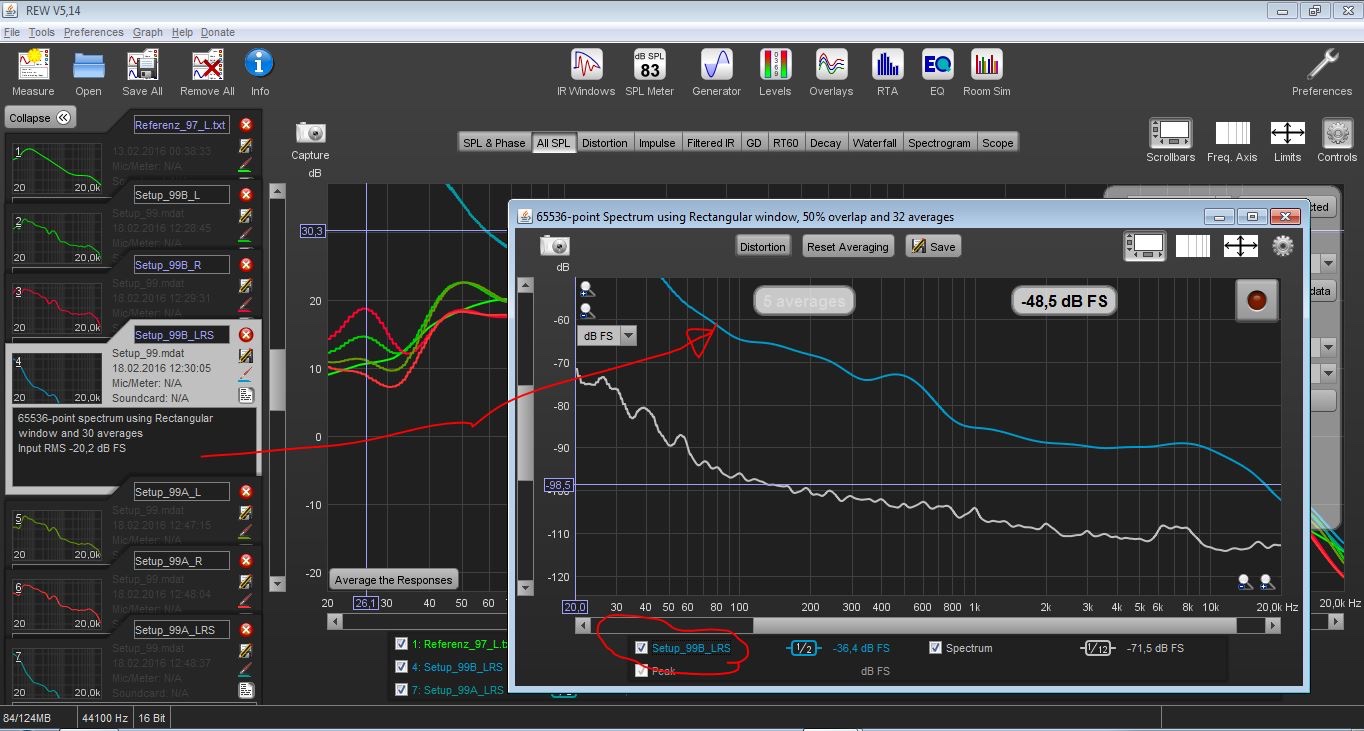Zoom in horizontally with bottom-right magnifier in RTA graph
The width and height of the screenshot is (1364, 731).
[1267, 581]
